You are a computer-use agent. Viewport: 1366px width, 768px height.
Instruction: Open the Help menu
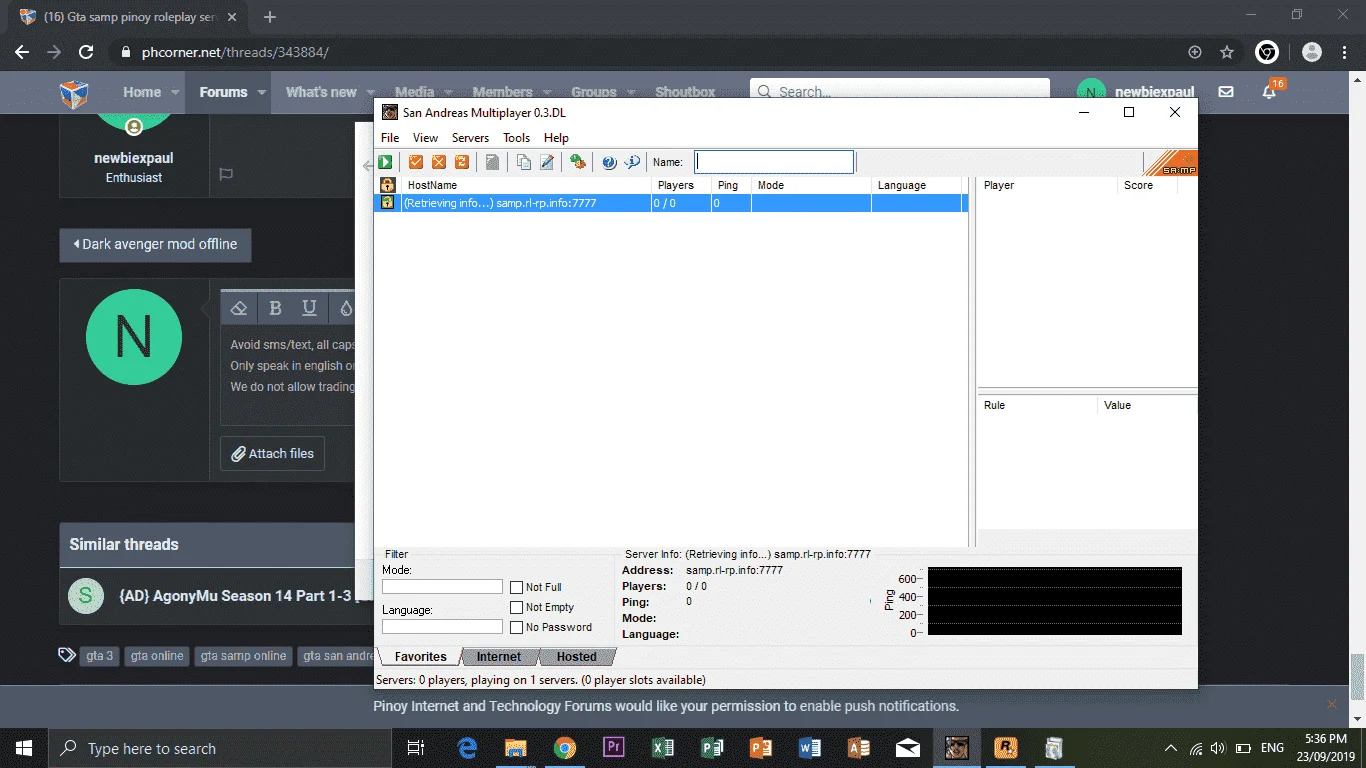556,138
